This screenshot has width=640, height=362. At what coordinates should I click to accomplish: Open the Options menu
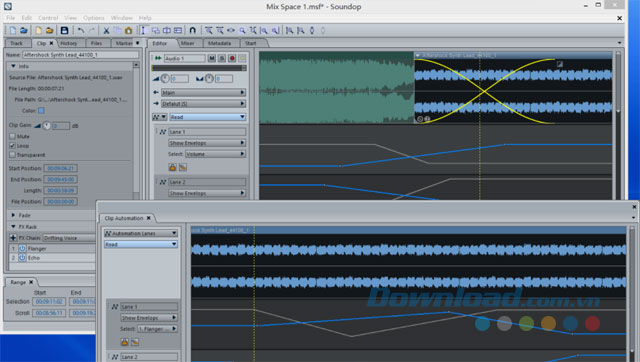[x=94, y=18]
